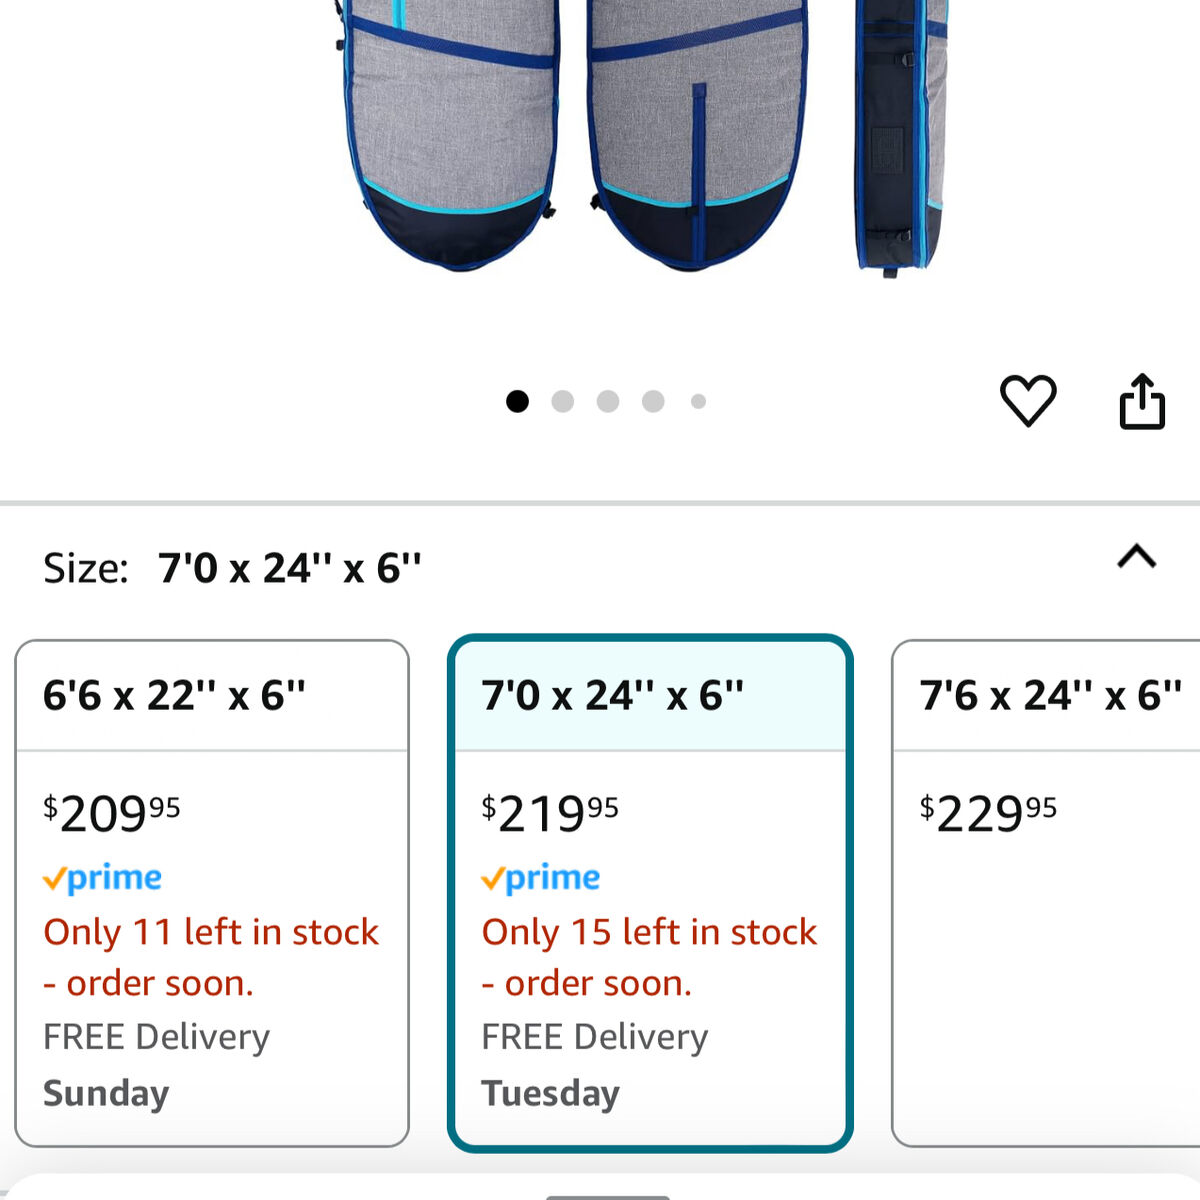1200x1200 pixels.
Task: Select the 7'0 x 24'' x 6'' size card
Action: [x=650, y=695]
